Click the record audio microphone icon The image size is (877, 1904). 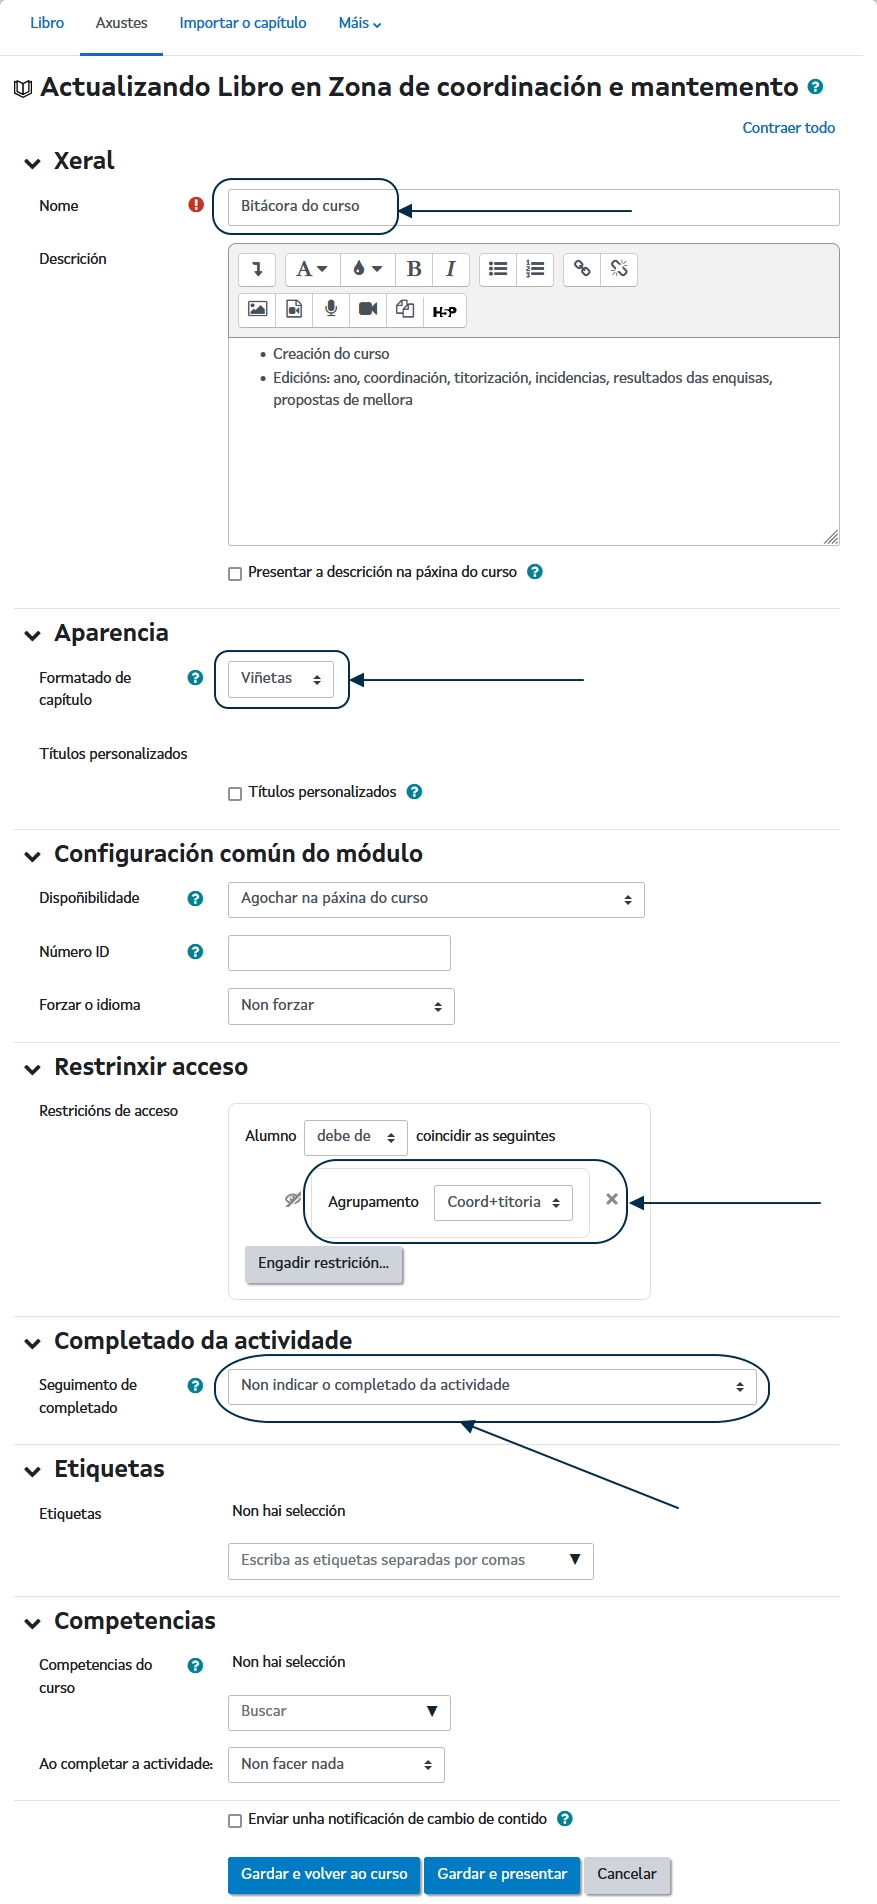[x=331, y=310]
